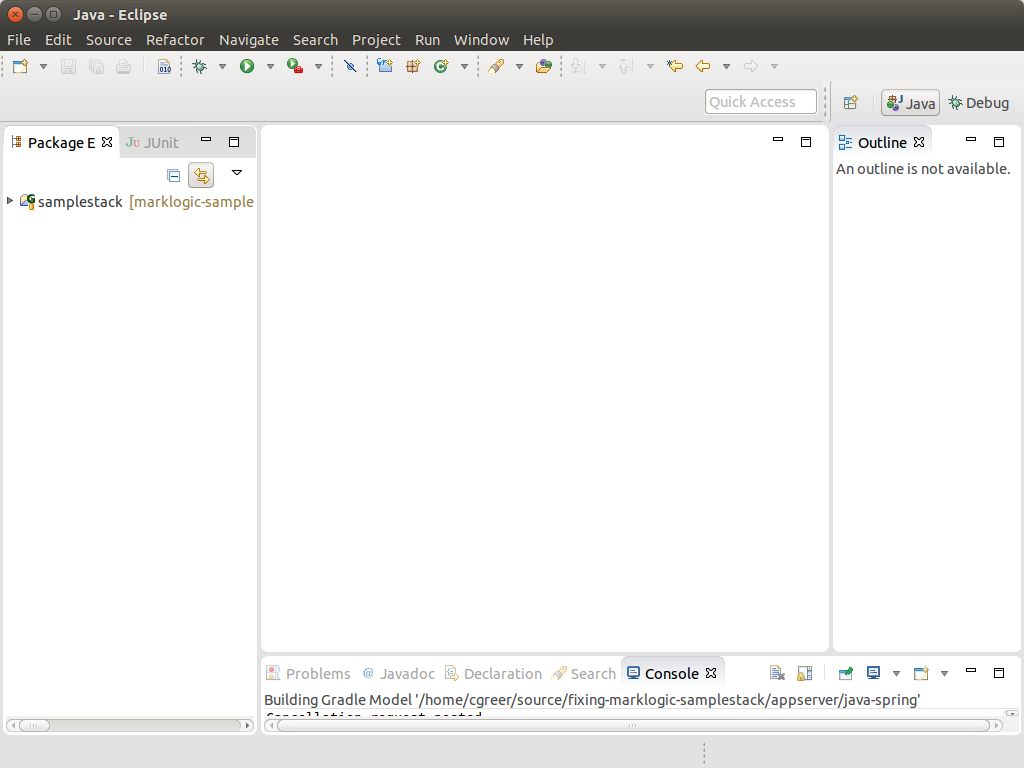Click the New Java Package icon

coord(413,66)
